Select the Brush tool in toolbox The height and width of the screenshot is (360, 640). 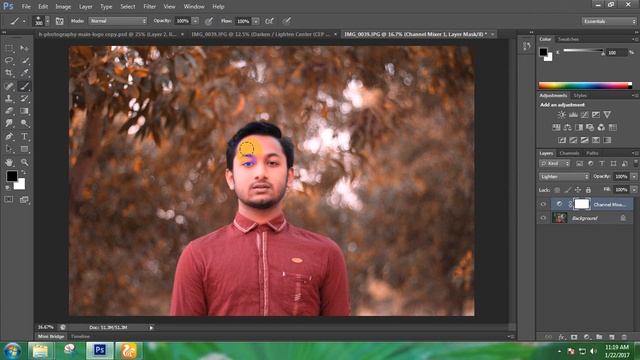tap(24, 86)
